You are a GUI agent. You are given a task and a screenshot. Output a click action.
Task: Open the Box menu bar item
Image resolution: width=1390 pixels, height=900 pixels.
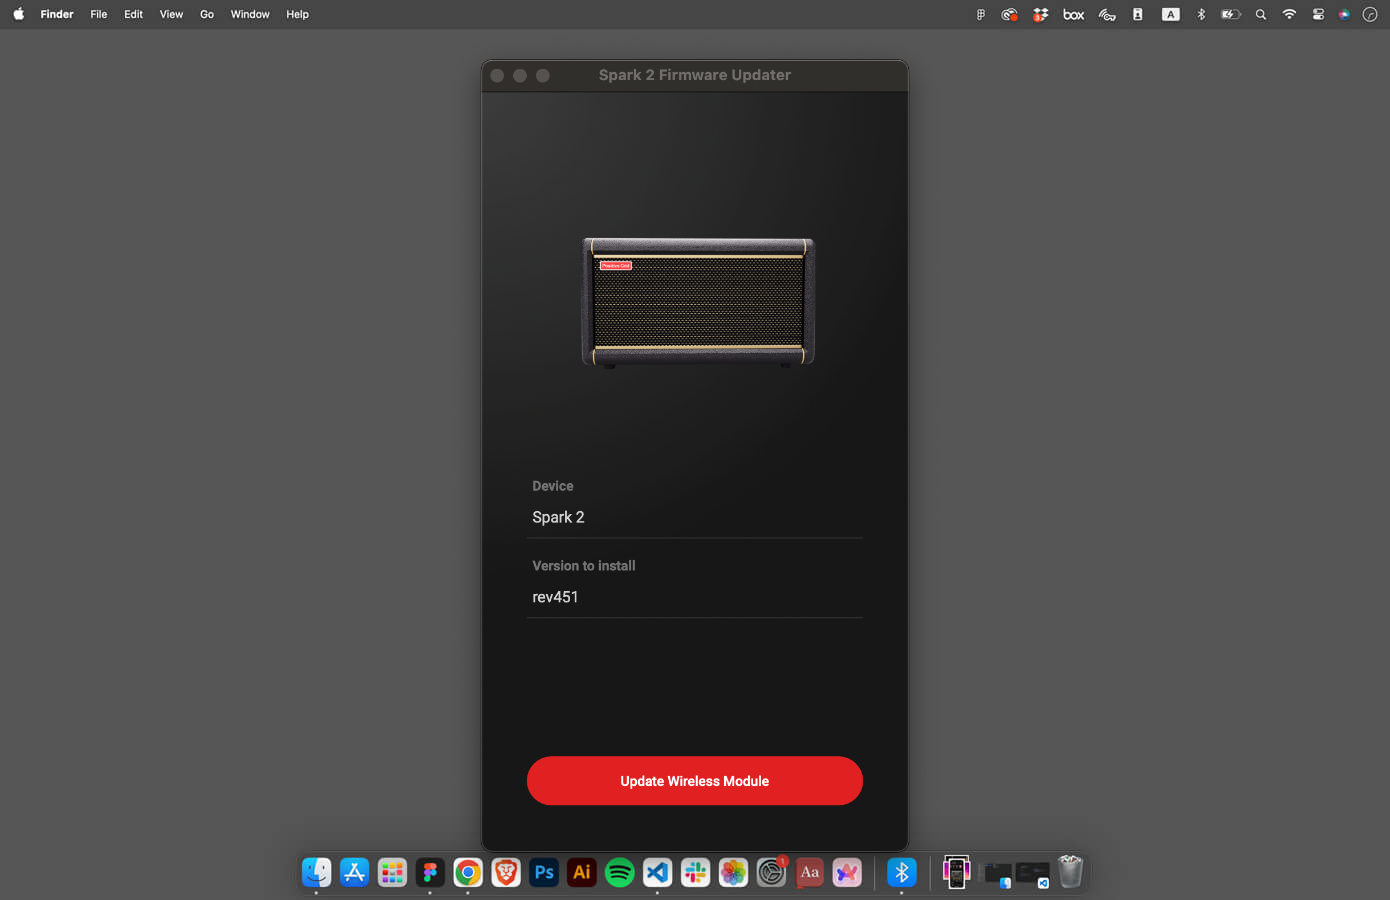[x=1074, y=14]
